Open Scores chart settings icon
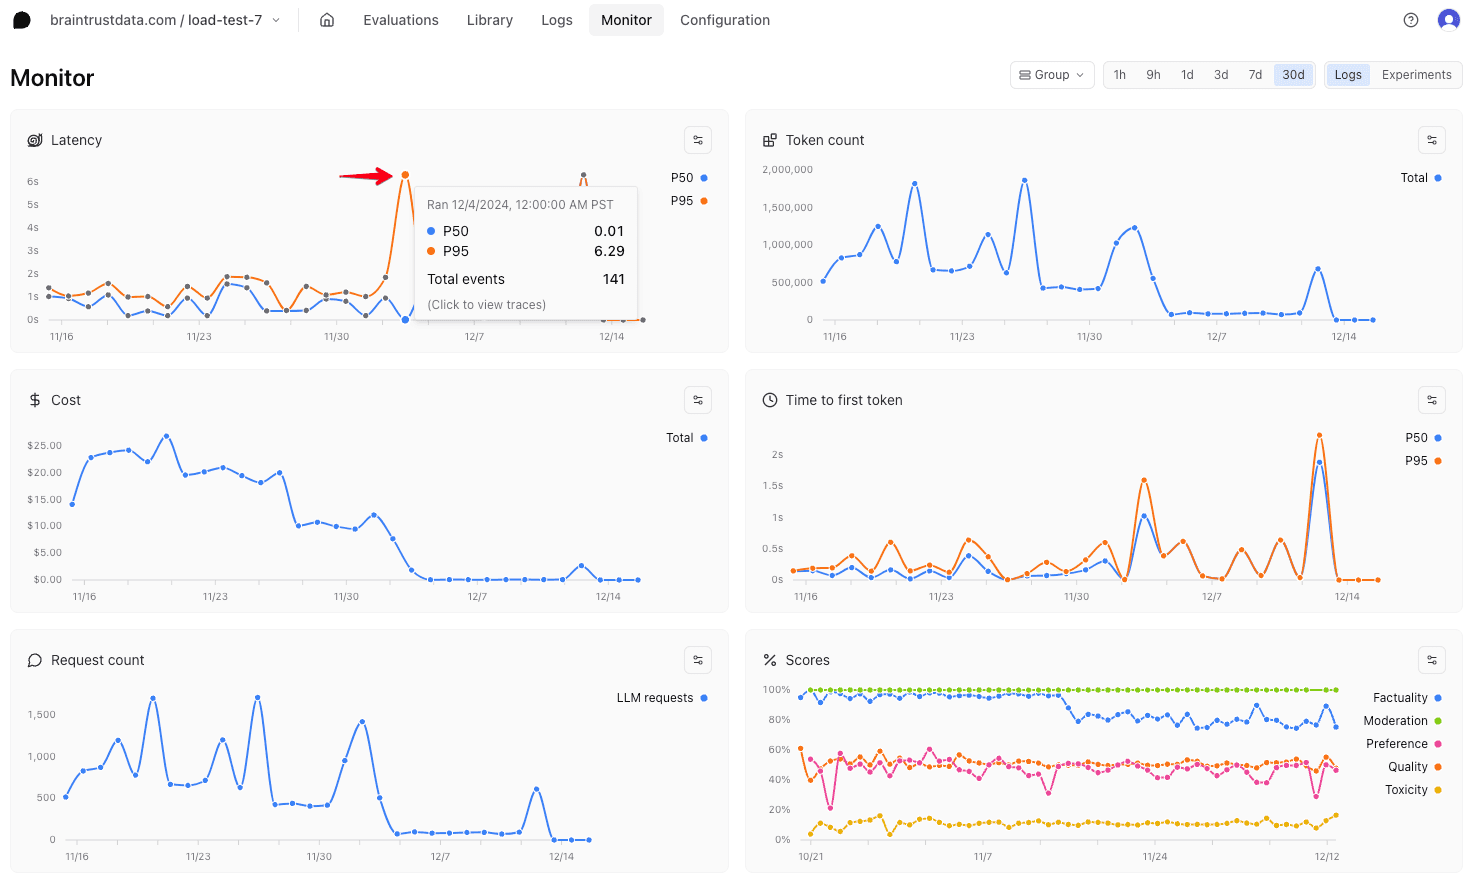Image resolution: width=1469 pixels, height=879 pixels. 1432,660
